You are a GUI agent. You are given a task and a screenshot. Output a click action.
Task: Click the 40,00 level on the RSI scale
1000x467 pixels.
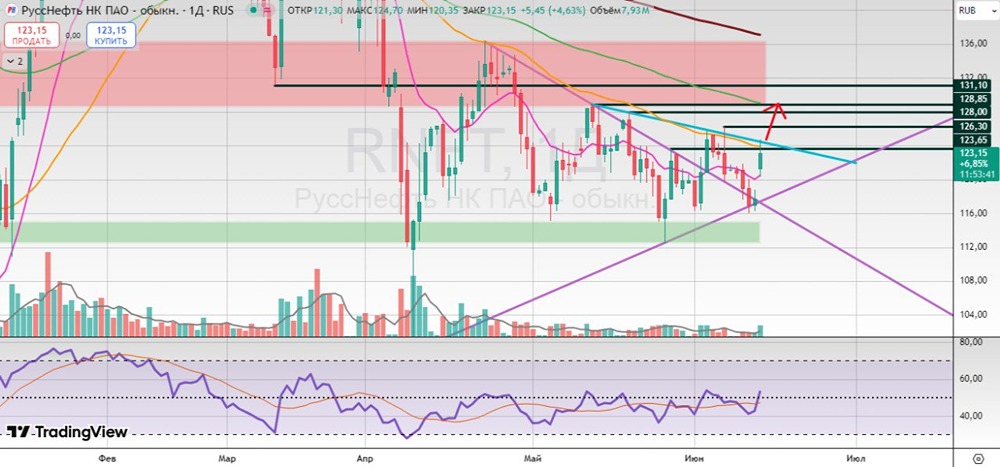(972, 416)
